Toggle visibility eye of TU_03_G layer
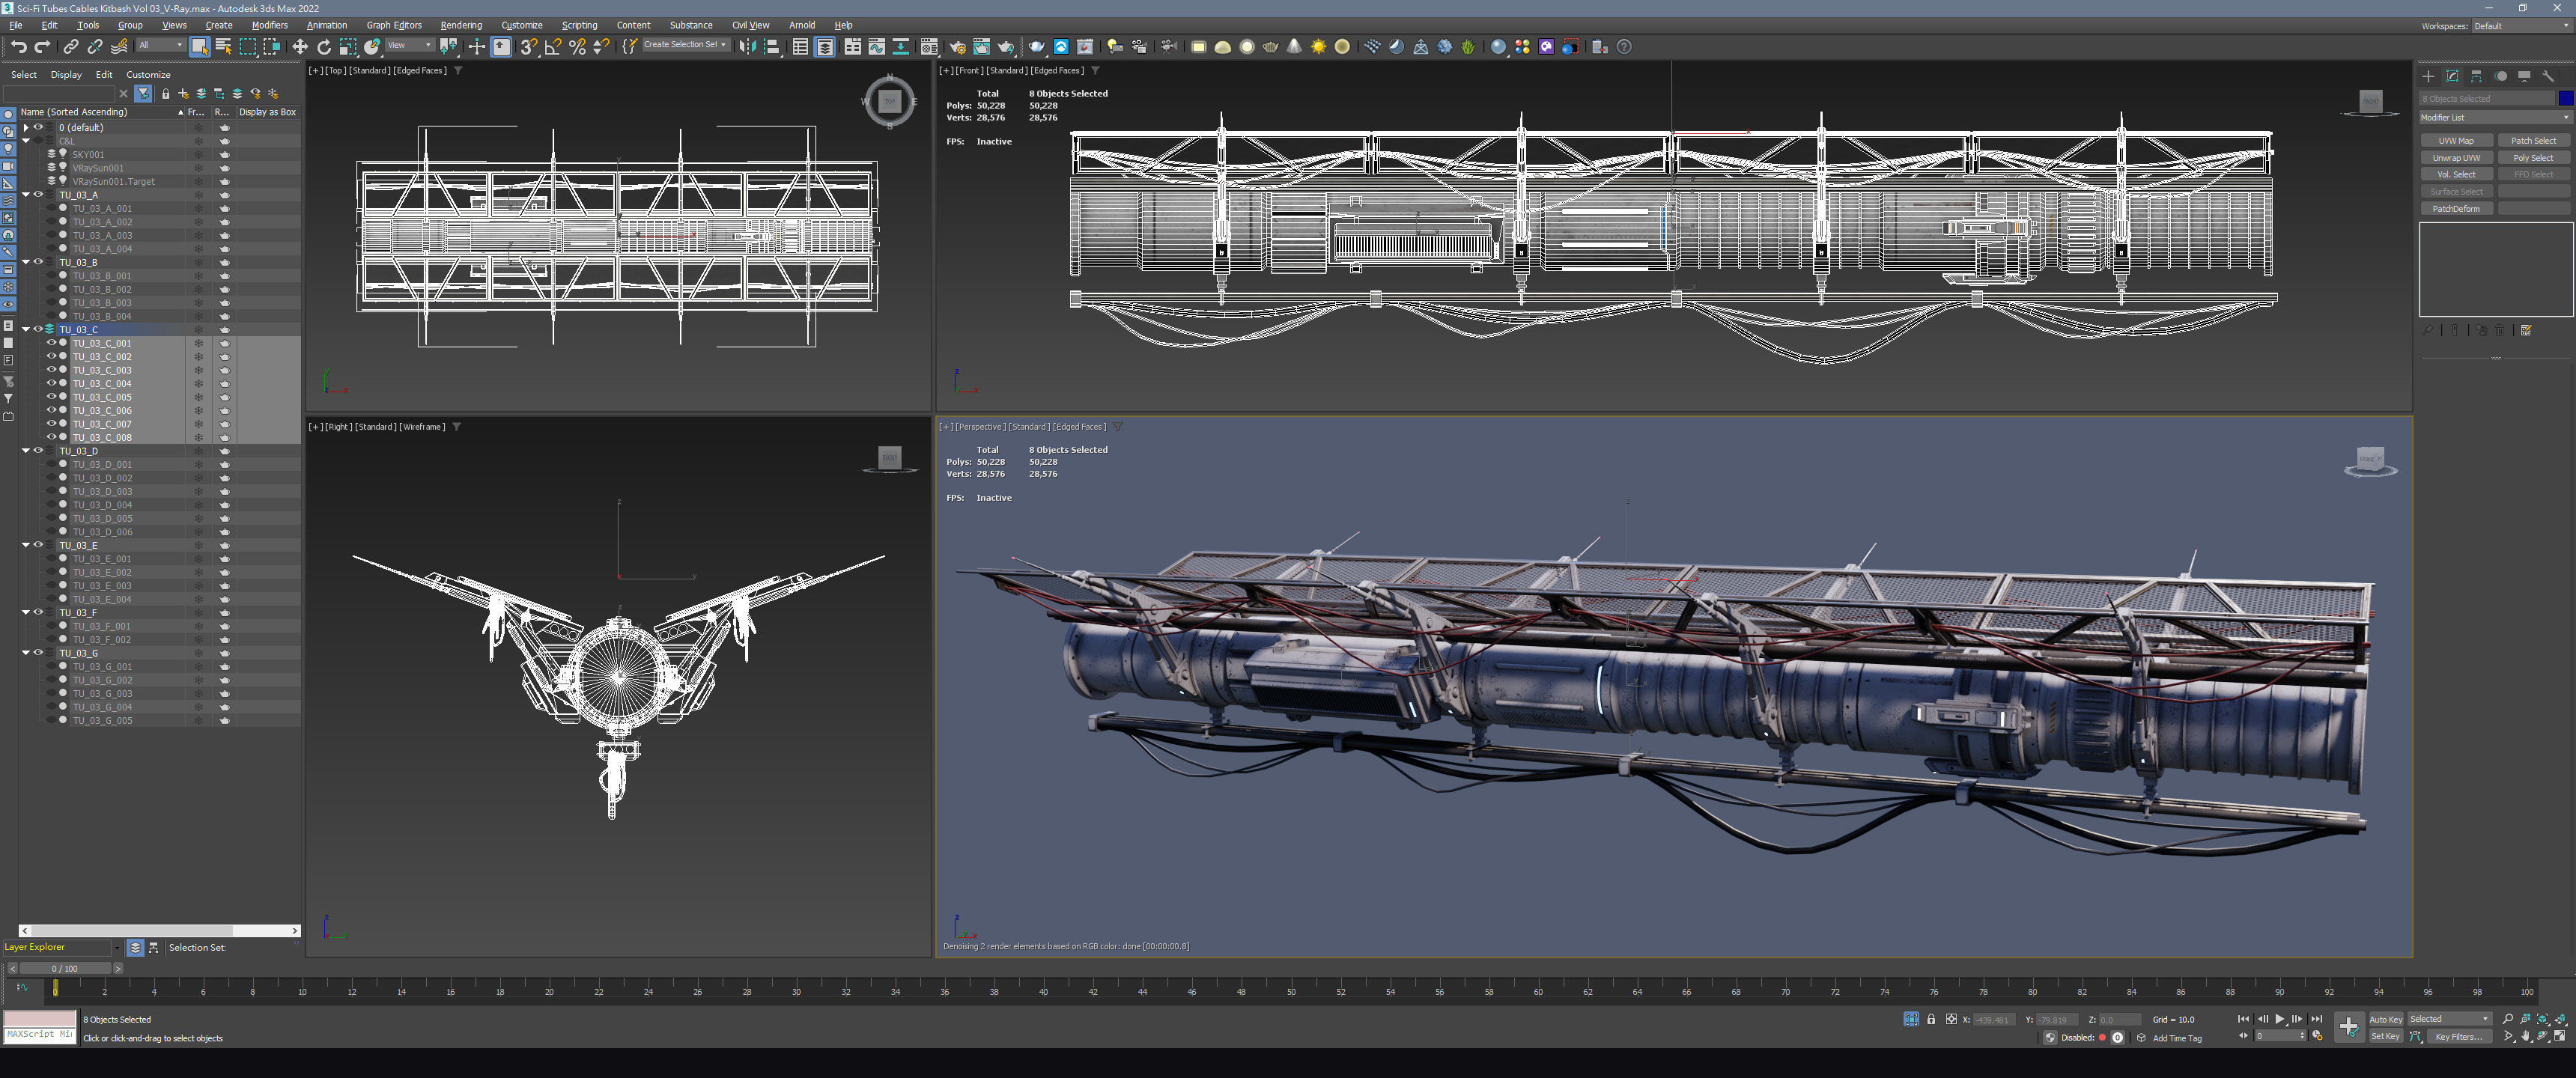Viewport: 2576px width, 1078px height. point(38,652)
